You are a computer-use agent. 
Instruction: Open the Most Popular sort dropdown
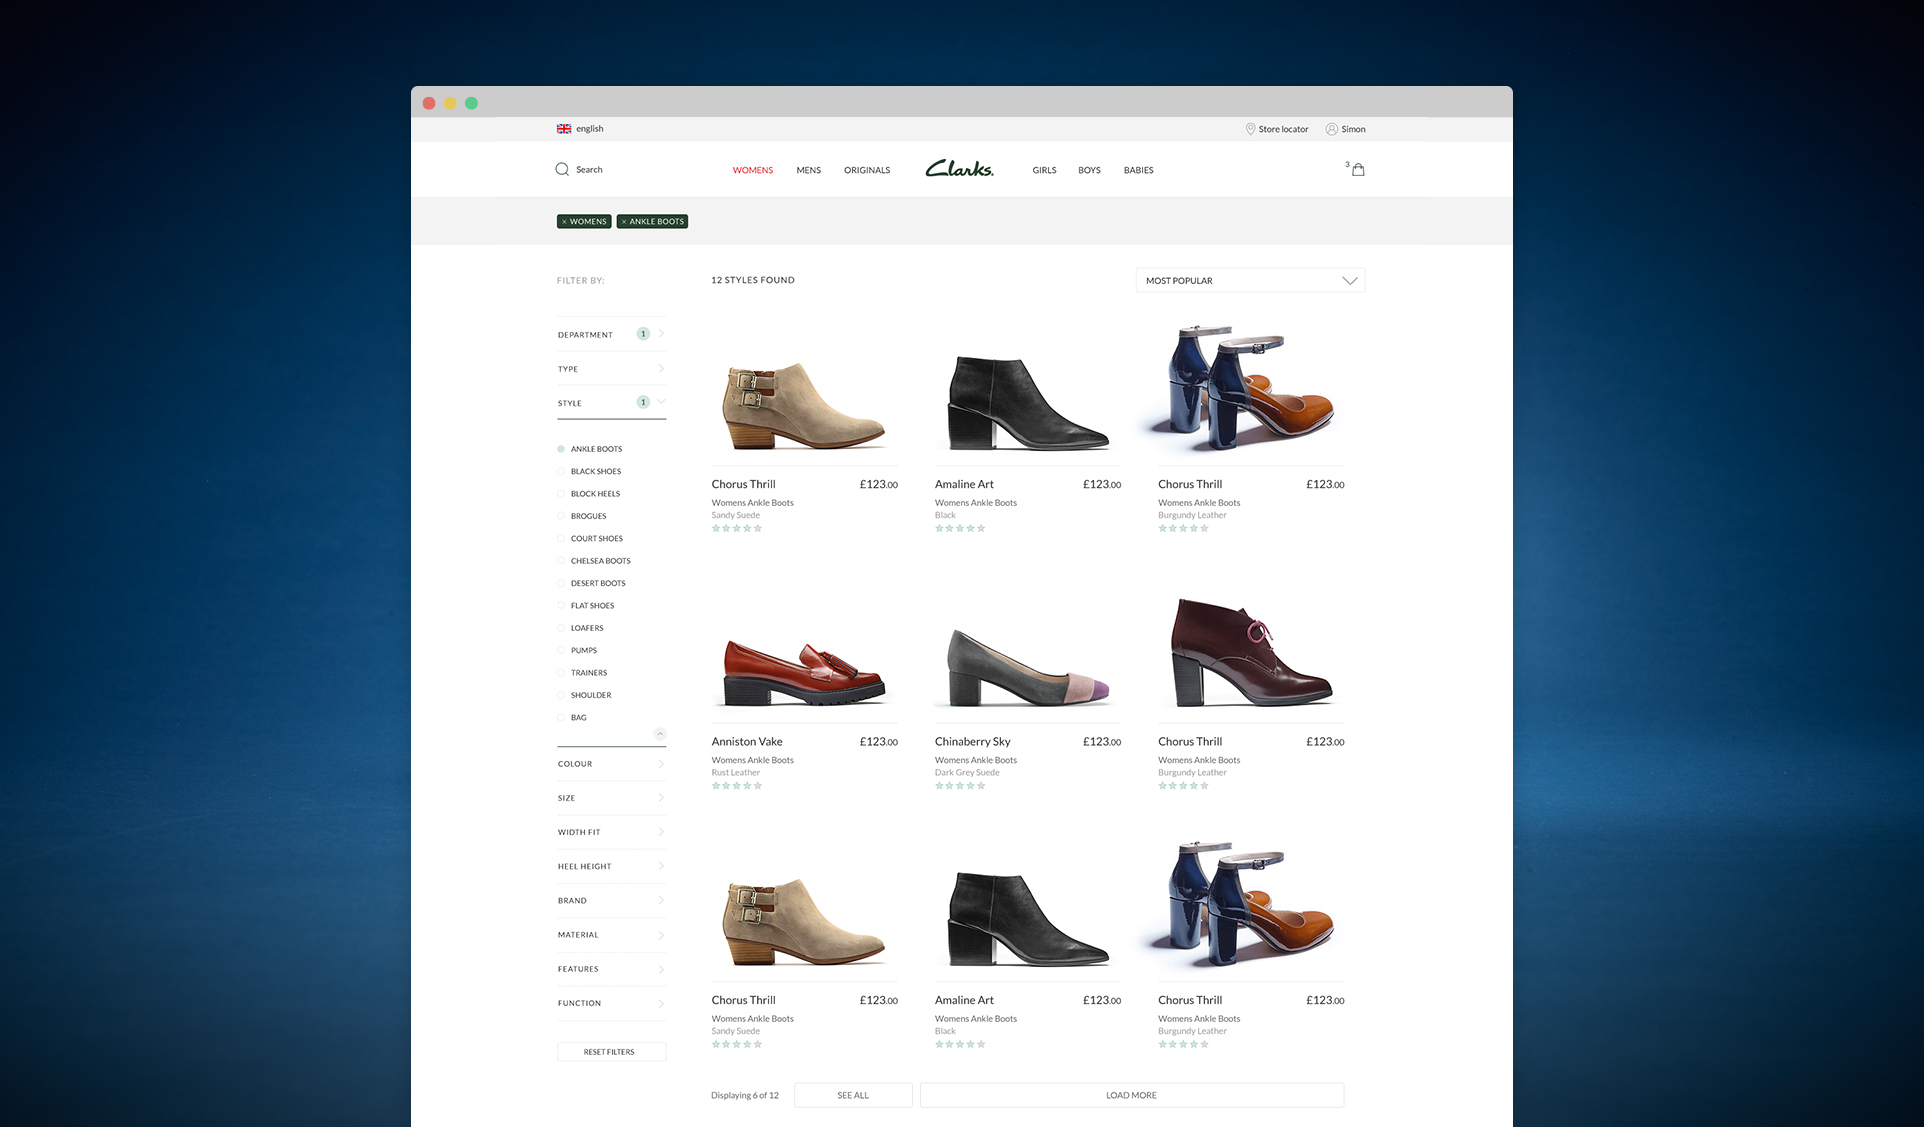(x=1250, y=281)
